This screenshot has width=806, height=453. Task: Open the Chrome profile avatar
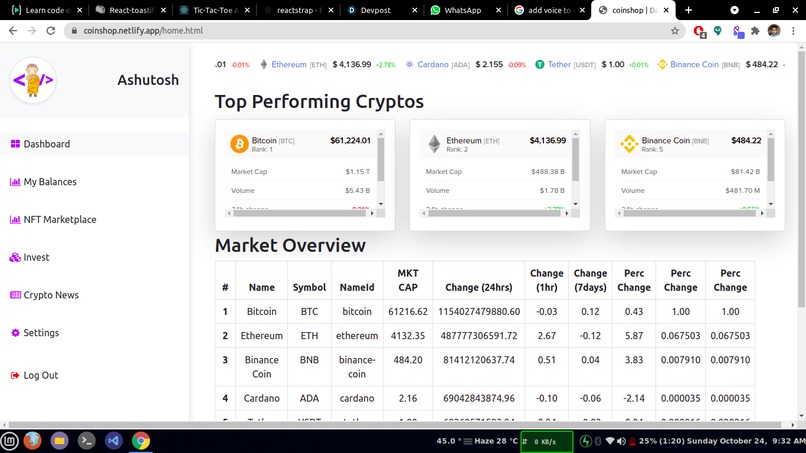point(774,31)
